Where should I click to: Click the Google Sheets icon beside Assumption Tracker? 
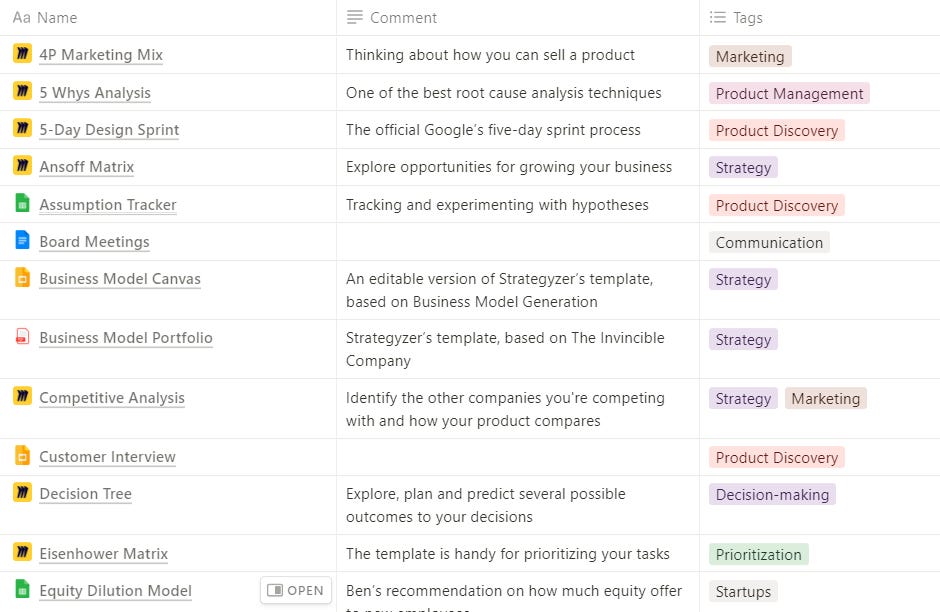[x=22, y=203]
